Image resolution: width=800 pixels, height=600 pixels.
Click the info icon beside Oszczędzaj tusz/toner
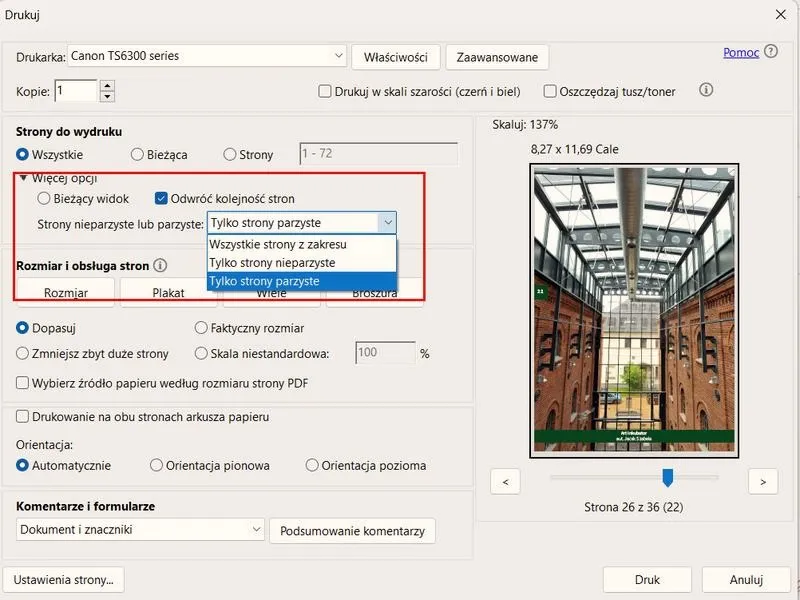tap(706, 90)
